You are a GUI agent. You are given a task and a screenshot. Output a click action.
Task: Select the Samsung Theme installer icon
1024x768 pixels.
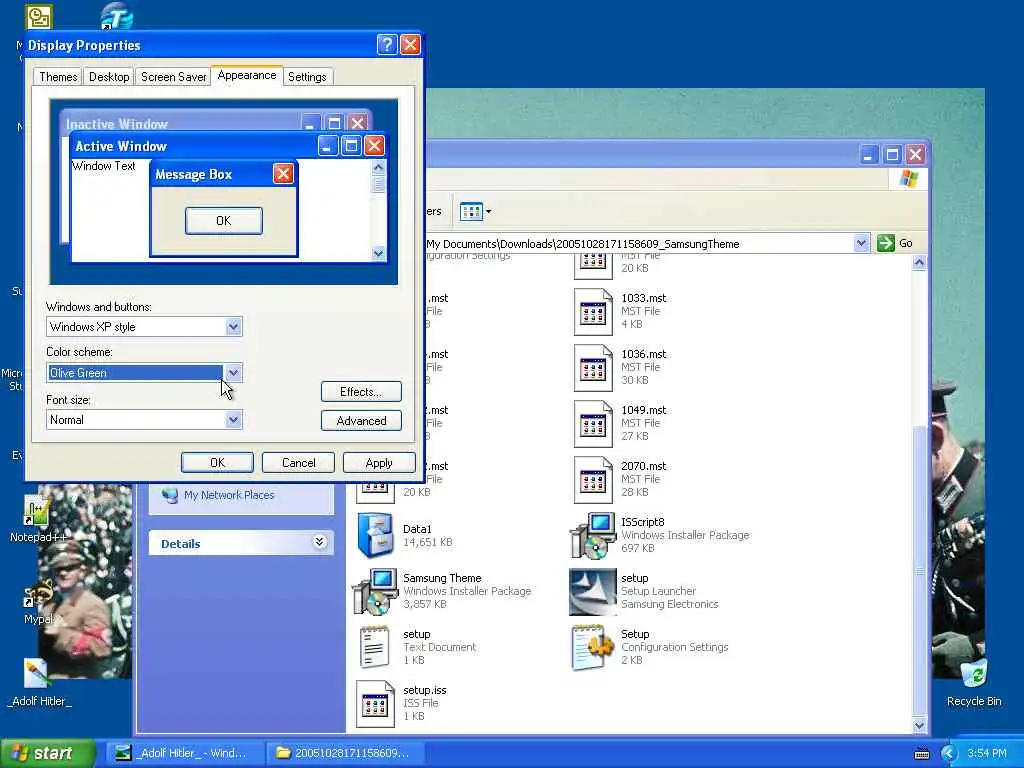[x=376, y=592]
